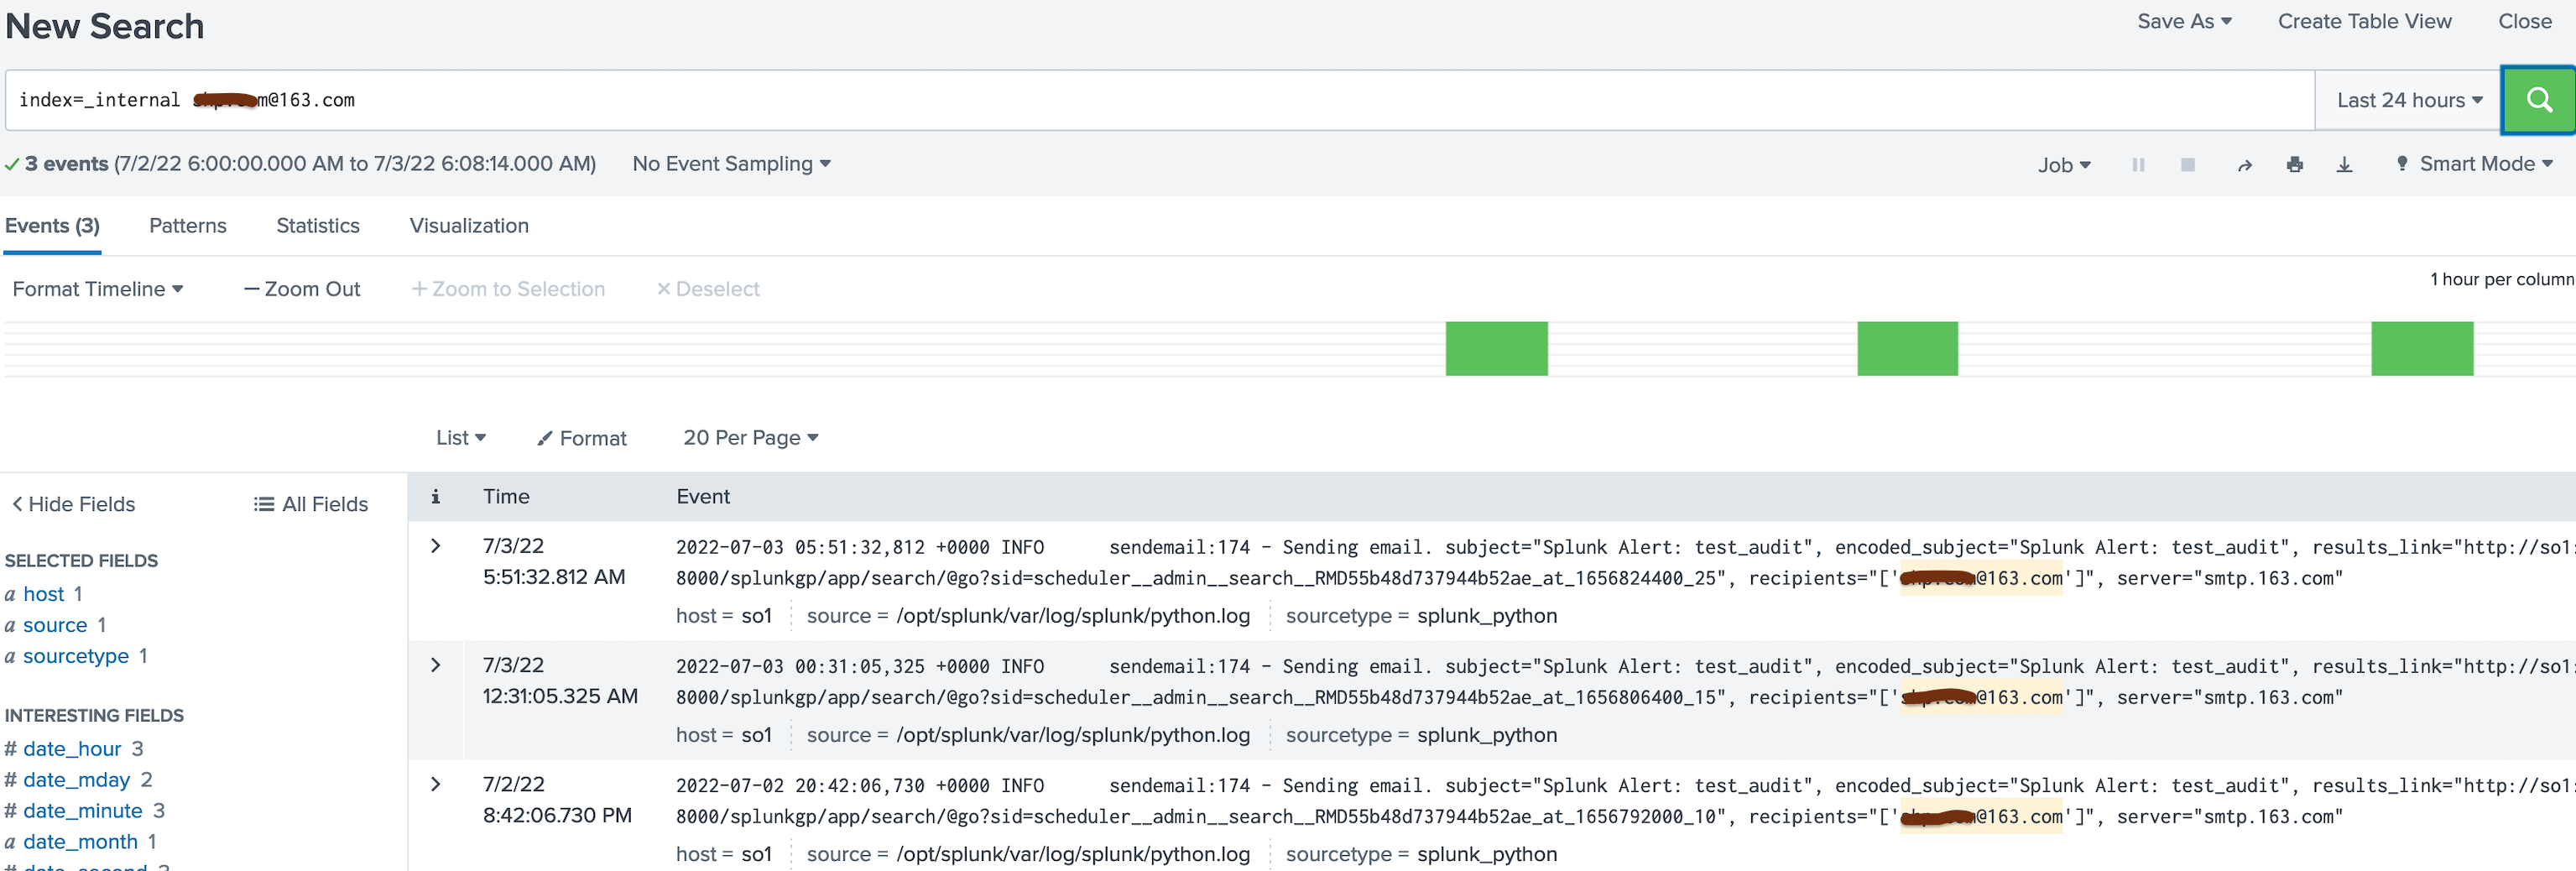
Task: Switch to the Statistics tab
Action: [x=317, y=226]
